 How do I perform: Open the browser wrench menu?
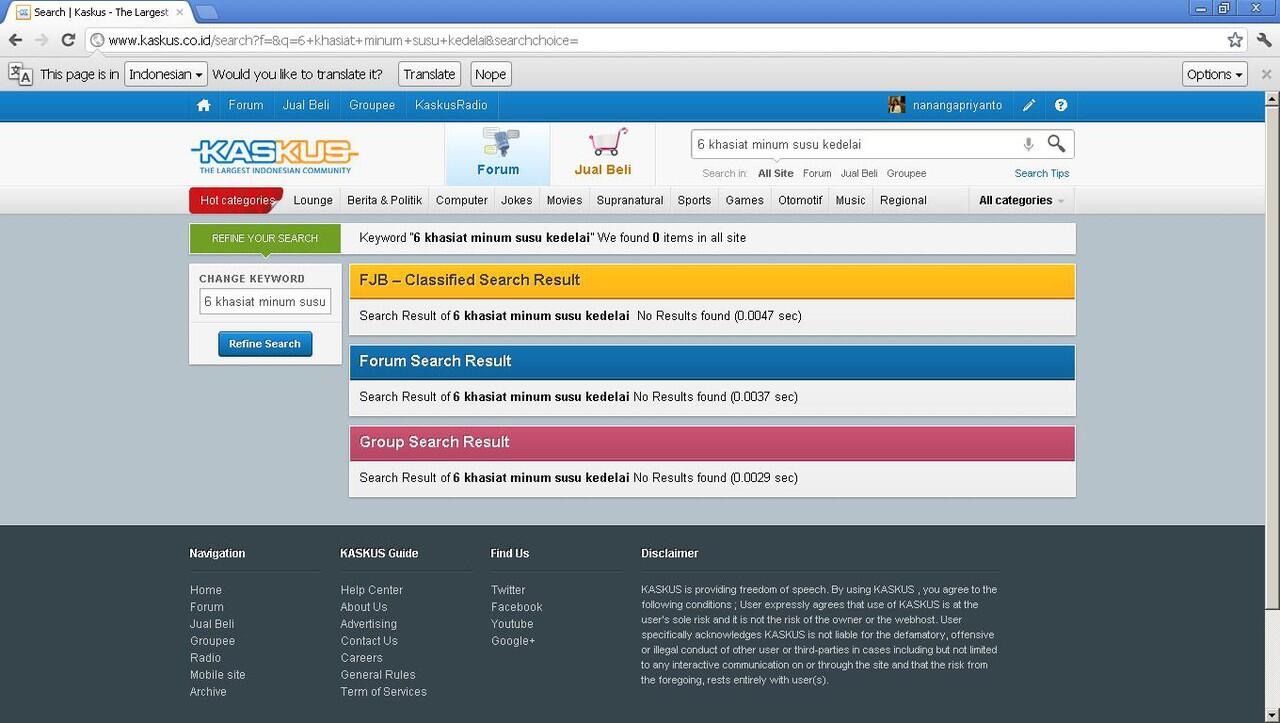click(1264, 40)
